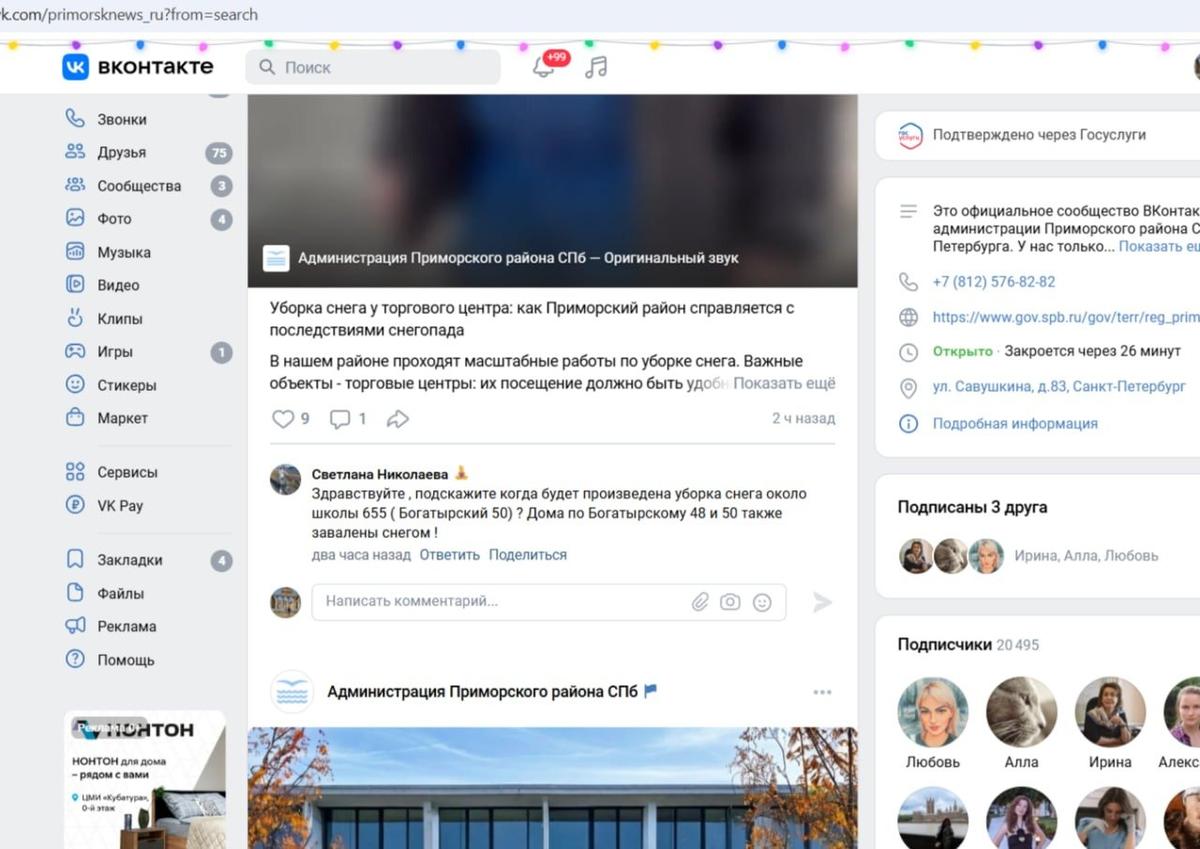Open the profile avatar menu in top corner
Viewport: 1200px width, 849px height.
1196,66
